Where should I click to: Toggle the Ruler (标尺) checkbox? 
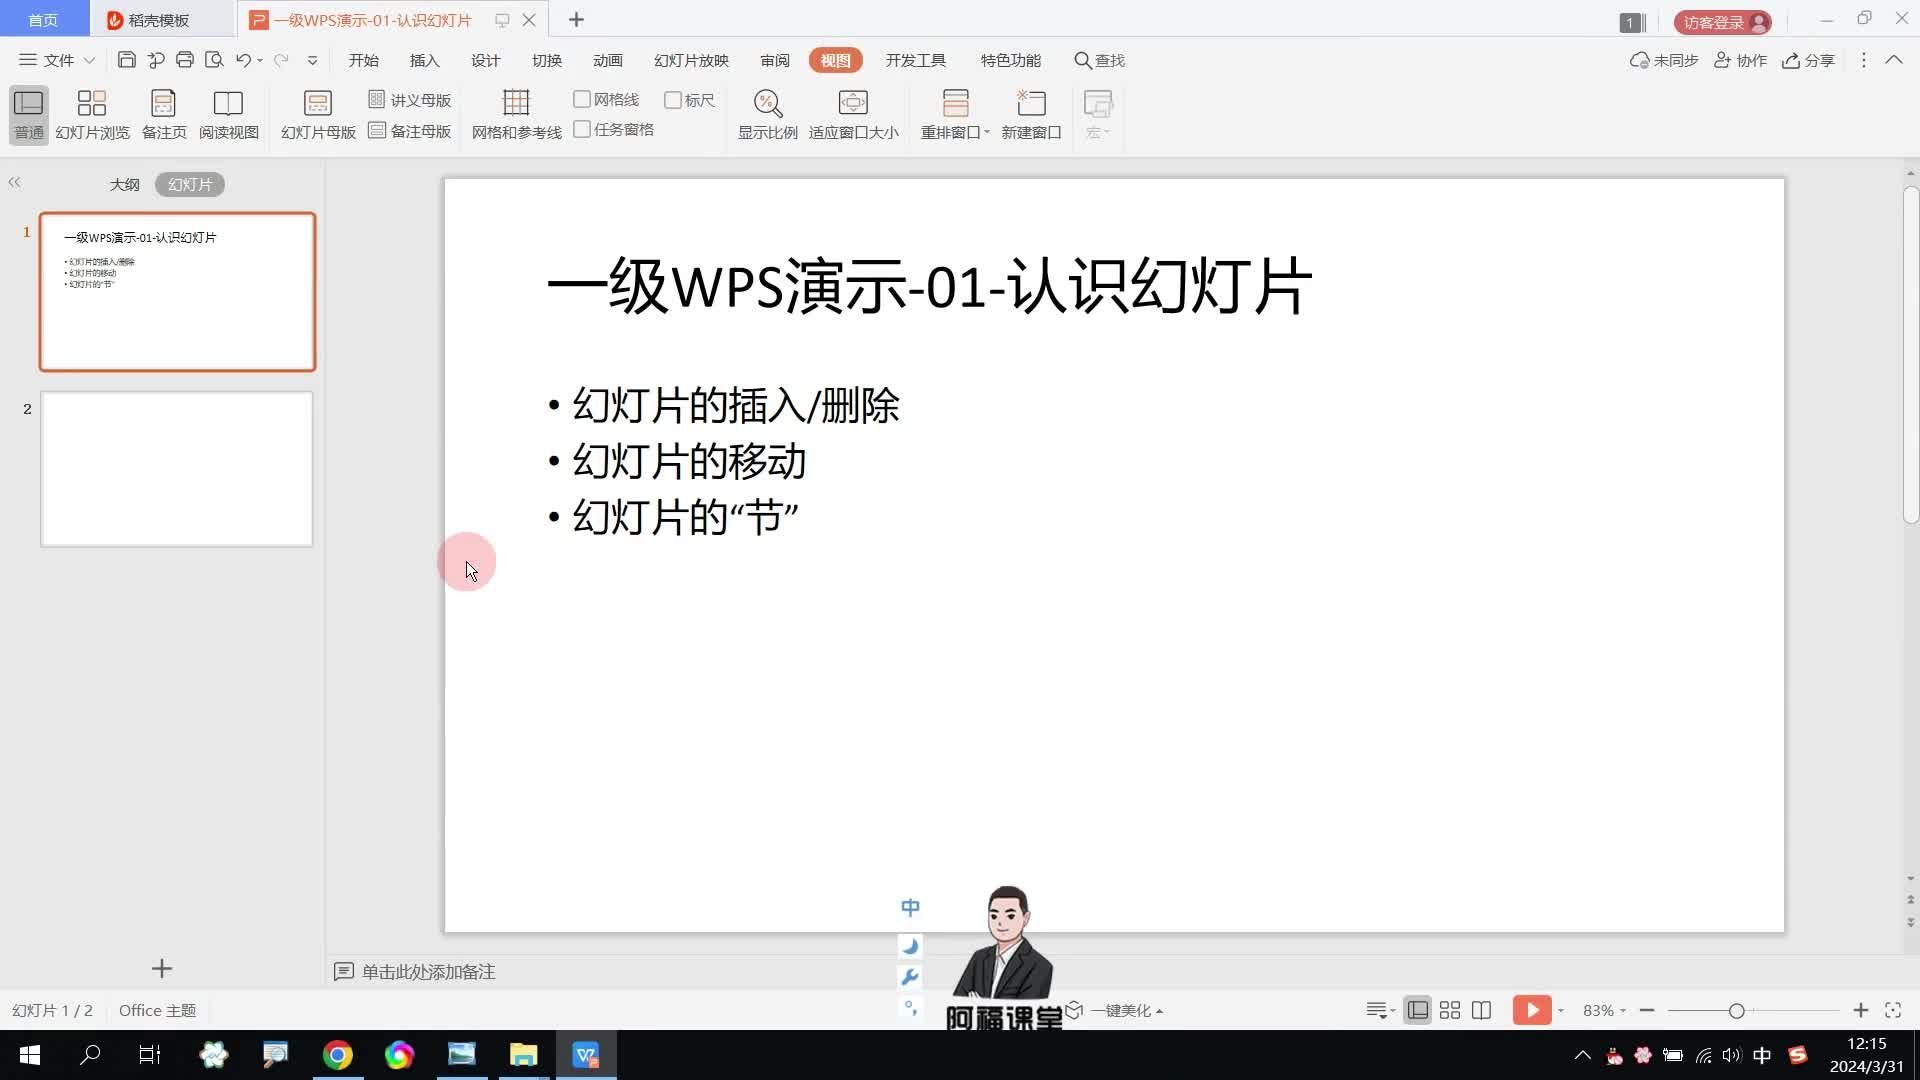pyautogui.click(x=673, y=100)
